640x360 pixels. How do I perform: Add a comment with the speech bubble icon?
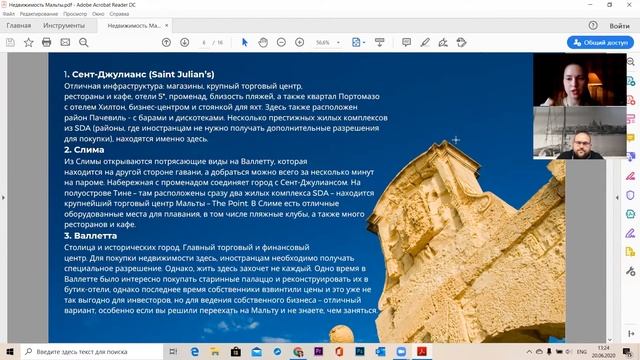[406, 42]
